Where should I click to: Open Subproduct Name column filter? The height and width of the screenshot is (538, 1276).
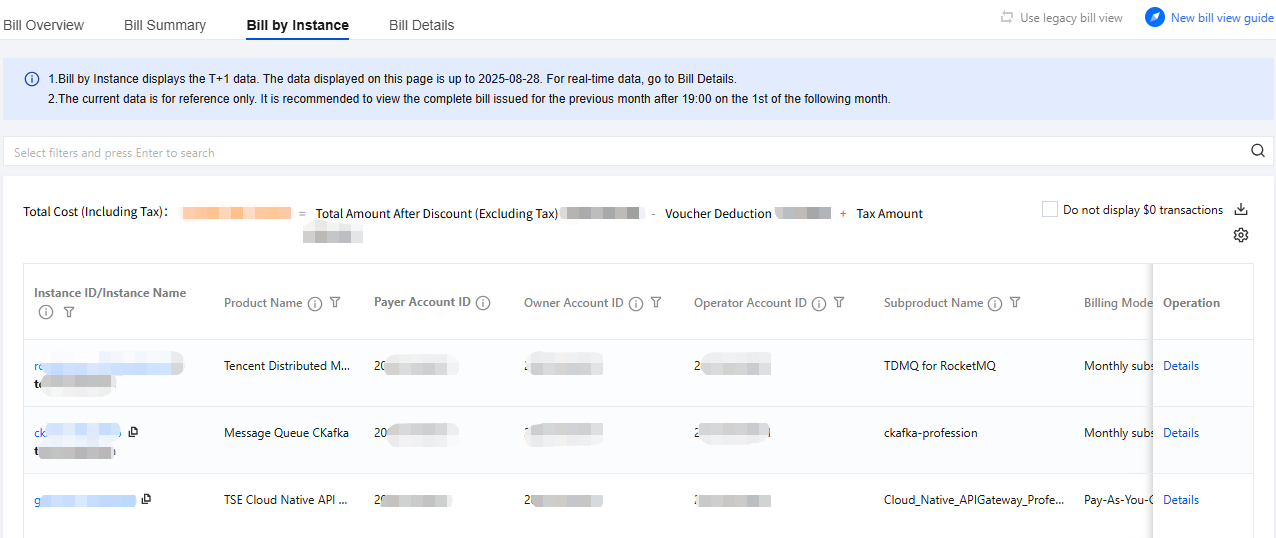[1015, 303]
